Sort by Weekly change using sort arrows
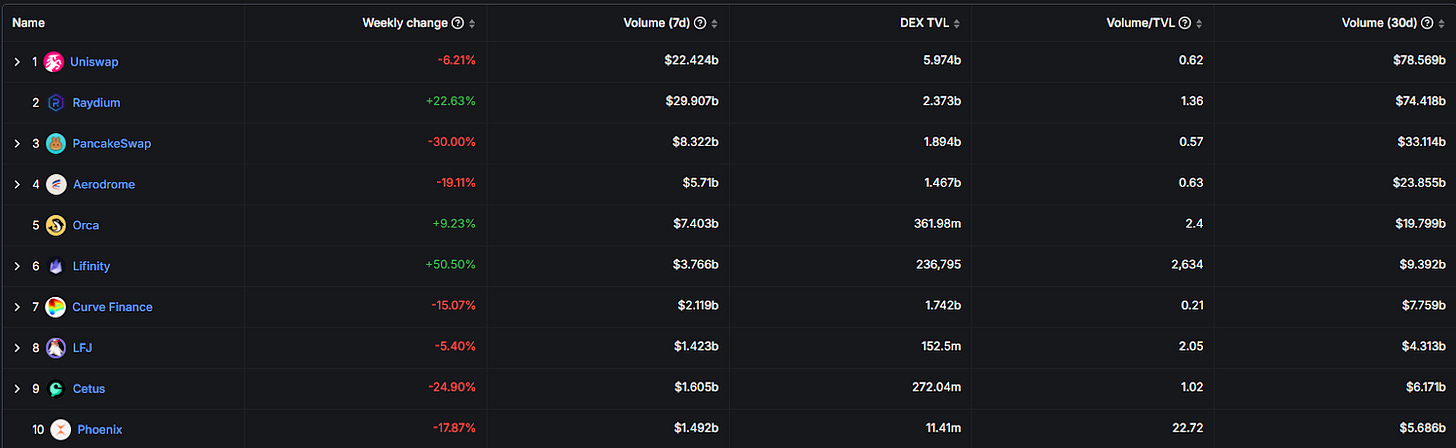Viewport: 1456px width, 448px height. point(472,23)
